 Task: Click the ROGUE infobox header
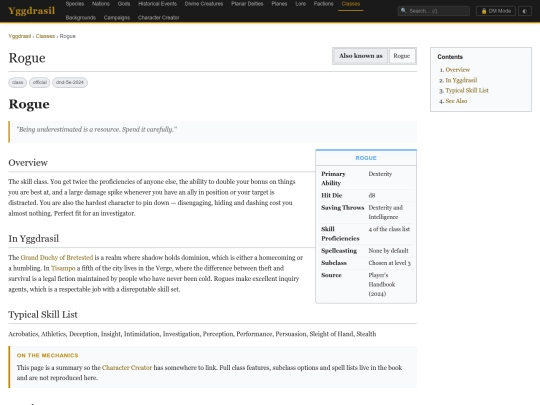coord(366,158)
